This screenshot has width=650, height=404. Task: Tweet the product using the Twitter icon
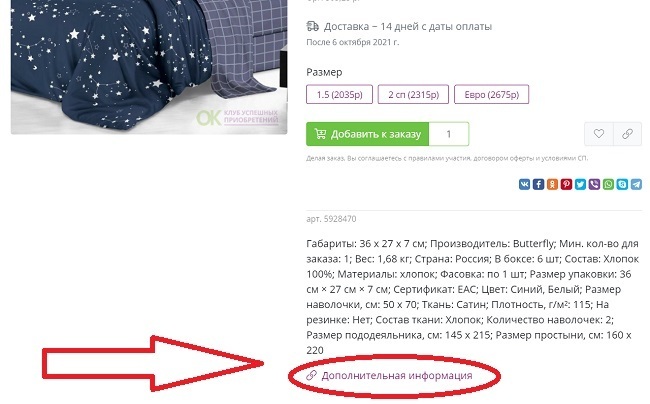tap(580, 184)
